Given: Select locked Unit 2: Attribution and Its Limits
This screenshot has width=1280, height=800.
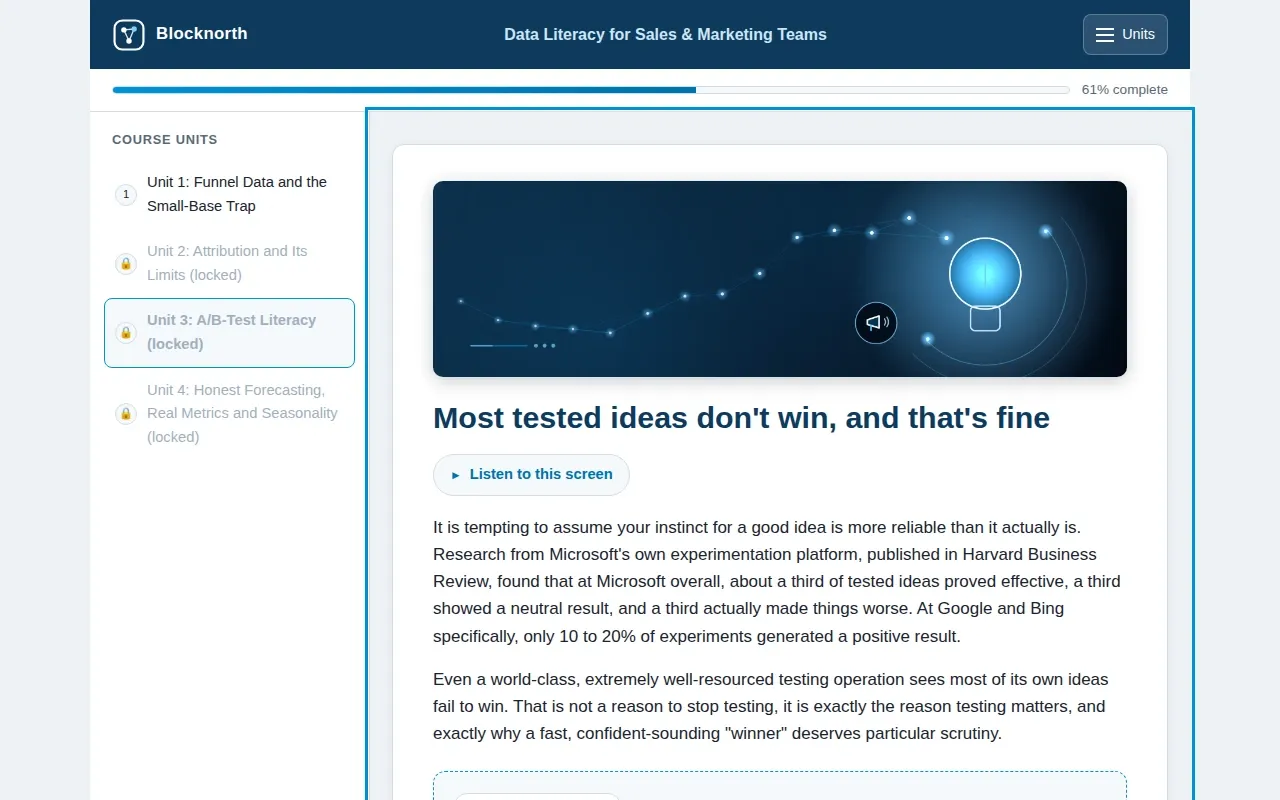Looking at the screenshot, I should pos(229,263).
